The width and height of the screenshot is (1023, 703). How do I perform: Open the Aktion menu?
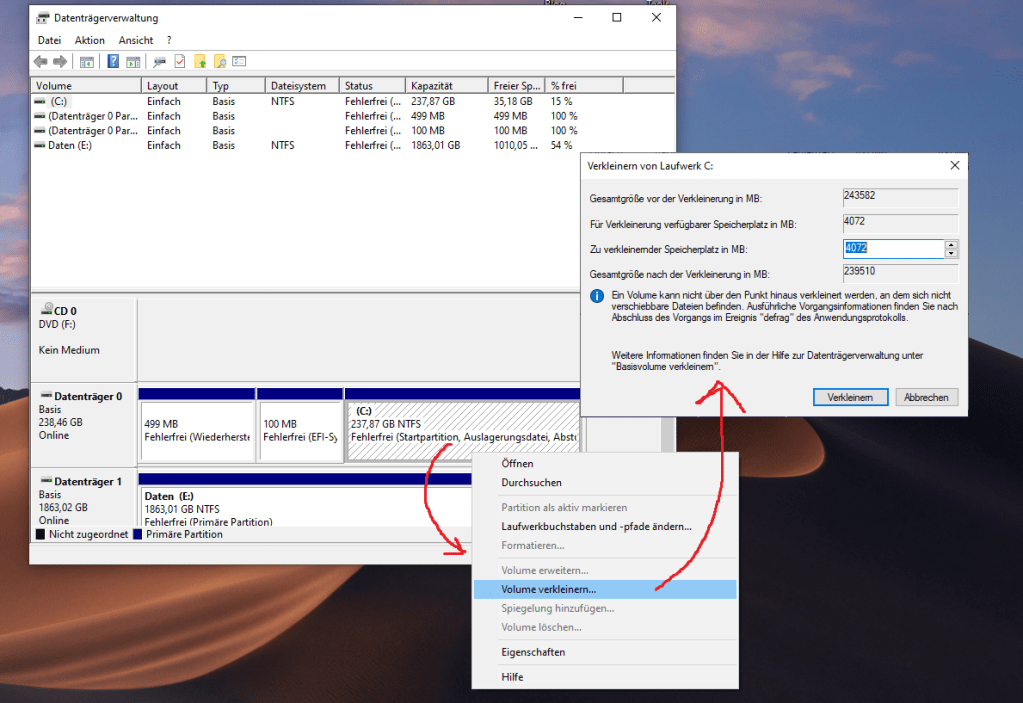(x=90, y=40)
